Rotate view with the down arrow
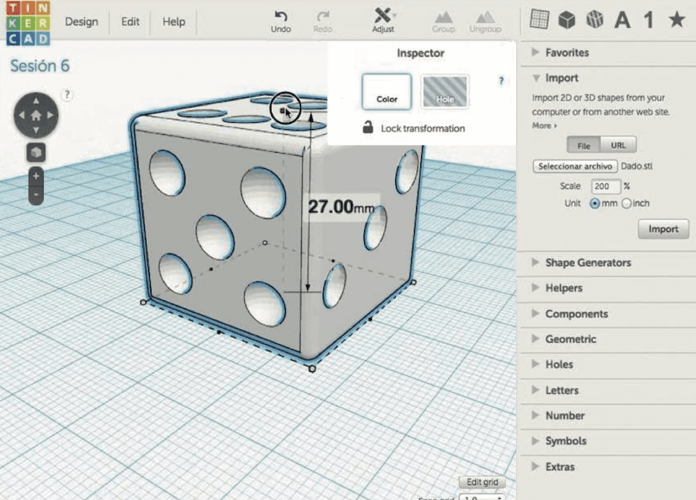Screen dimensions: 696x500 pos(36,130)
